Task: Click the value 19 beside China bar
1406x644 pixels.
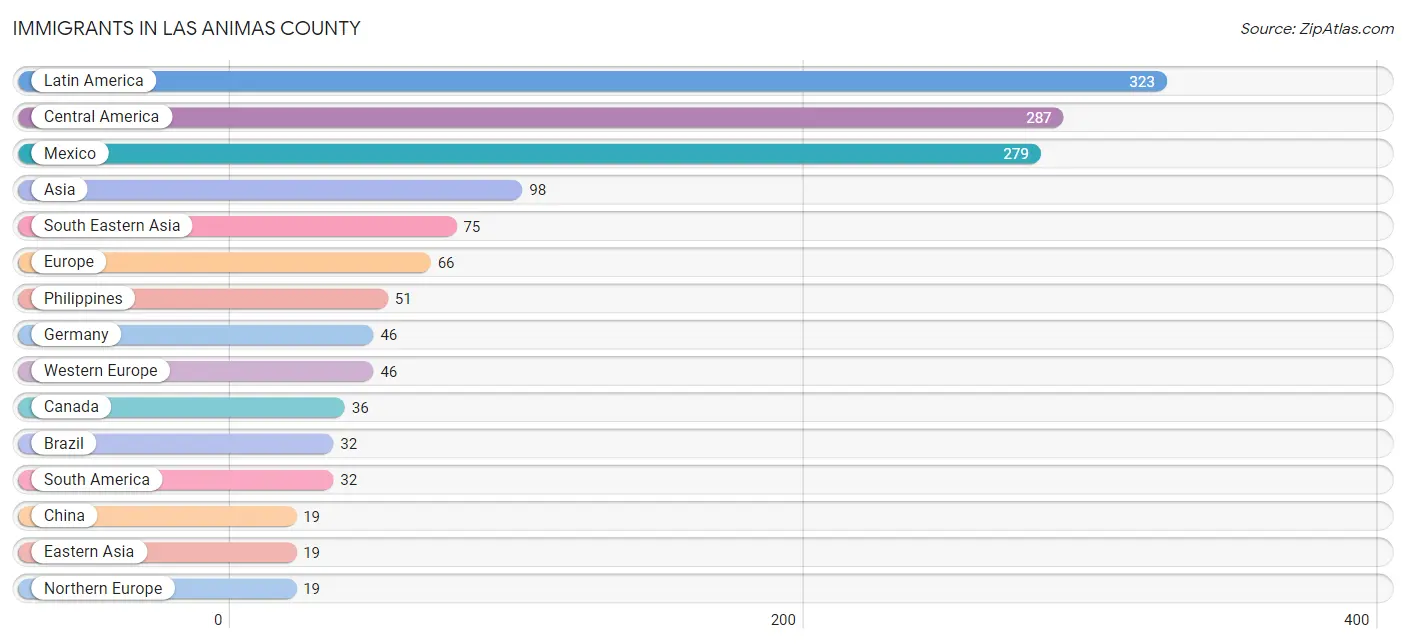Action: pyautogui.click(x=312, y=517)
